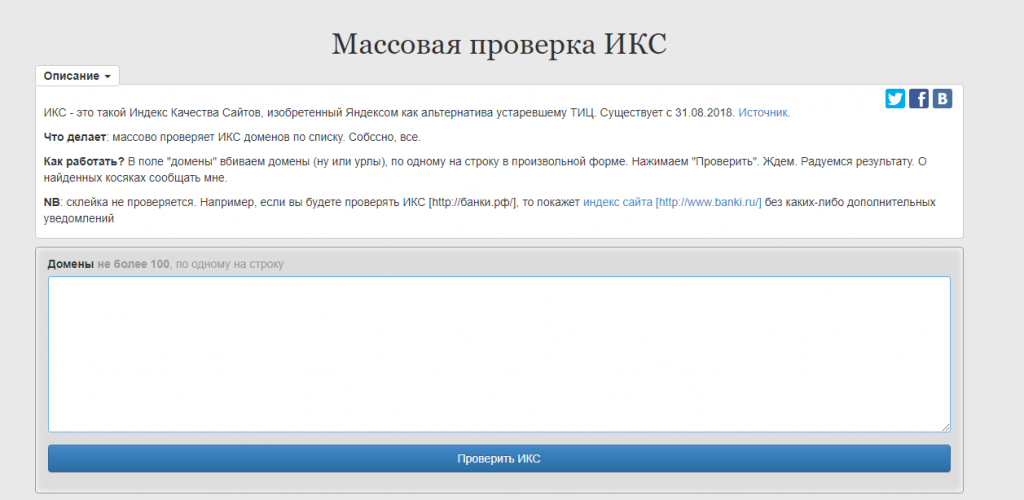Click the NB склейка paragraph

click(490, 210)
